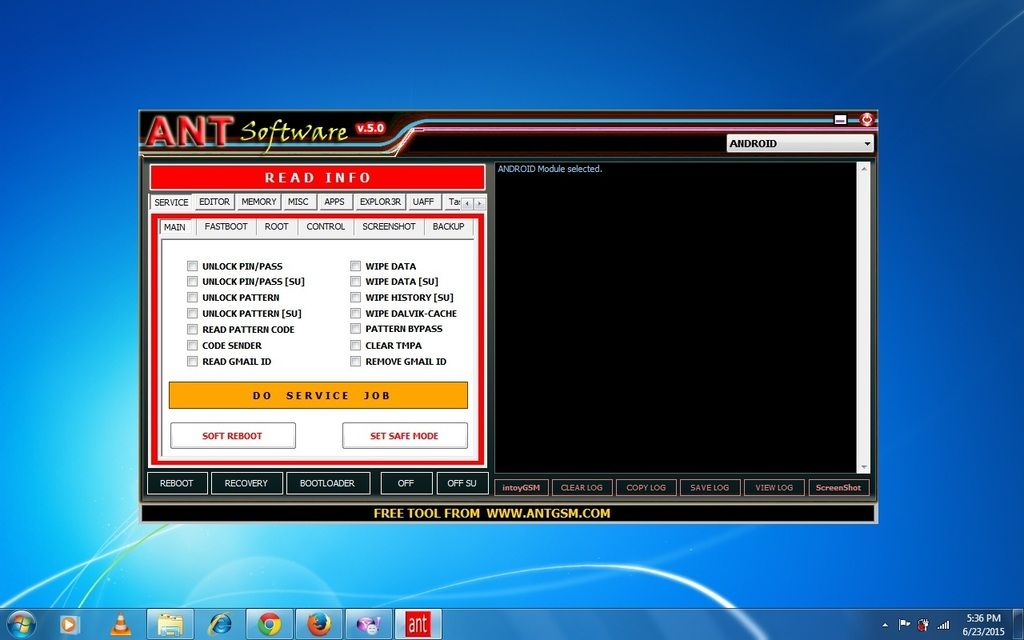Switch to the MEMORY tab
The height and width of the screenshot is (640, 1024).
259,202
